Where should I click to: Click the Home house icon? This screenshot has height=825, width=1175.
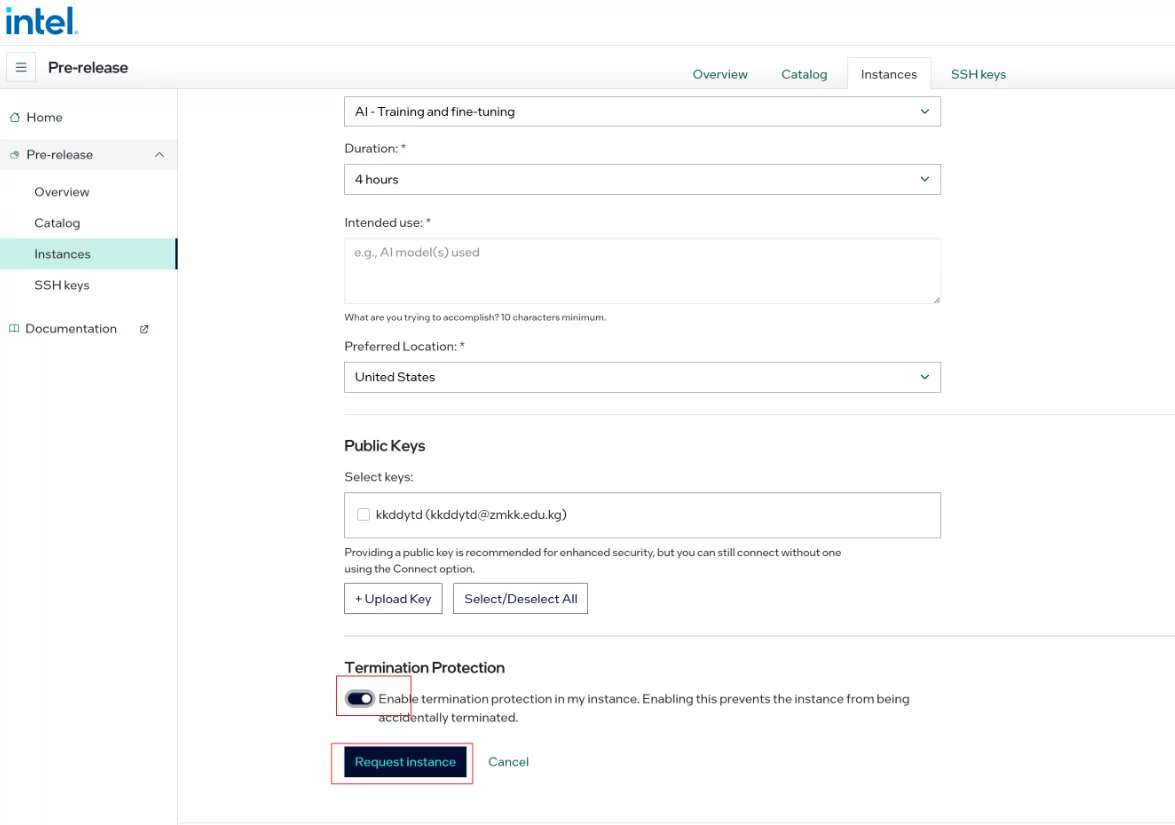pyautogui.click(x=14, y=118)
